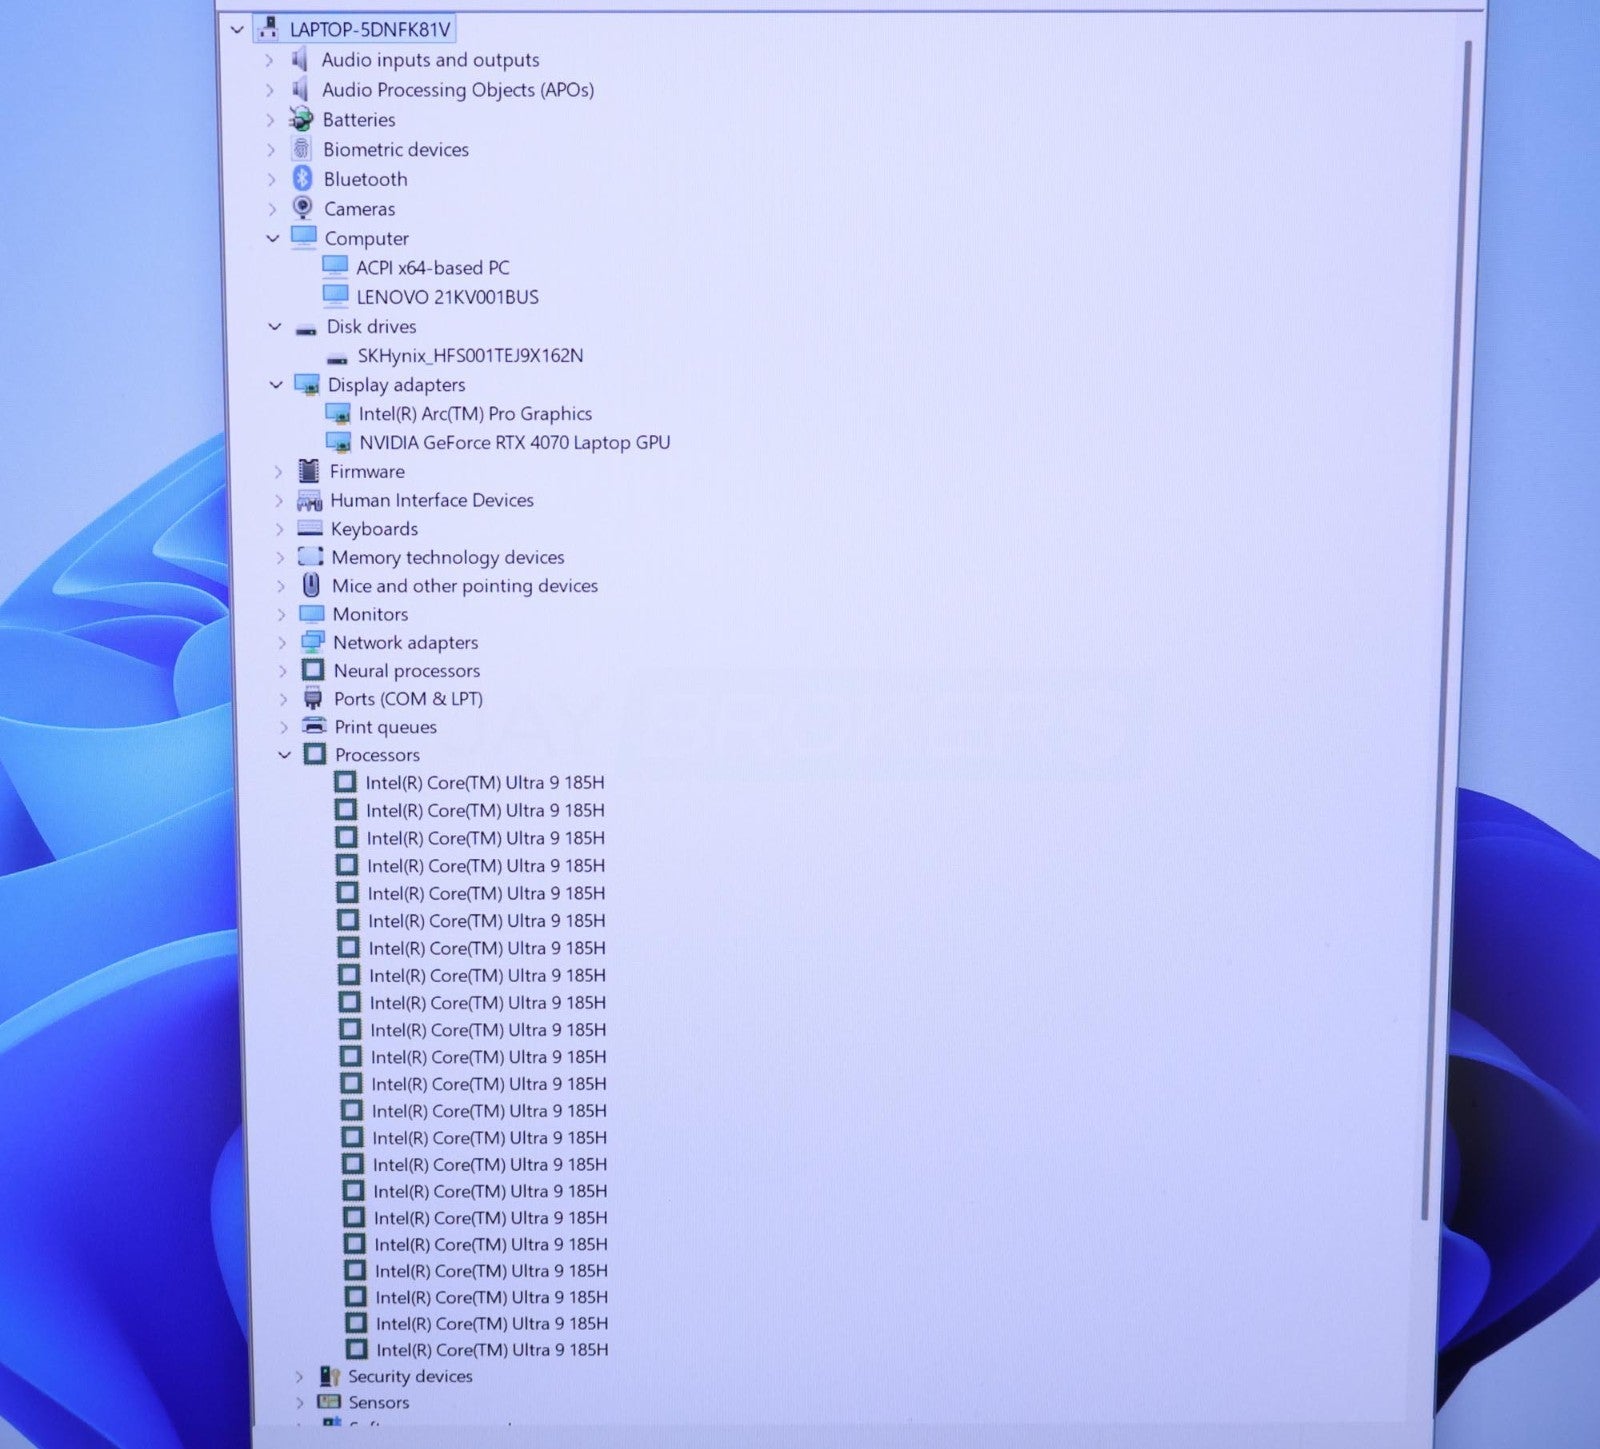Collapse the Display adapters category
This screenshot has height=1449, width=1600.
pos(276,385)
